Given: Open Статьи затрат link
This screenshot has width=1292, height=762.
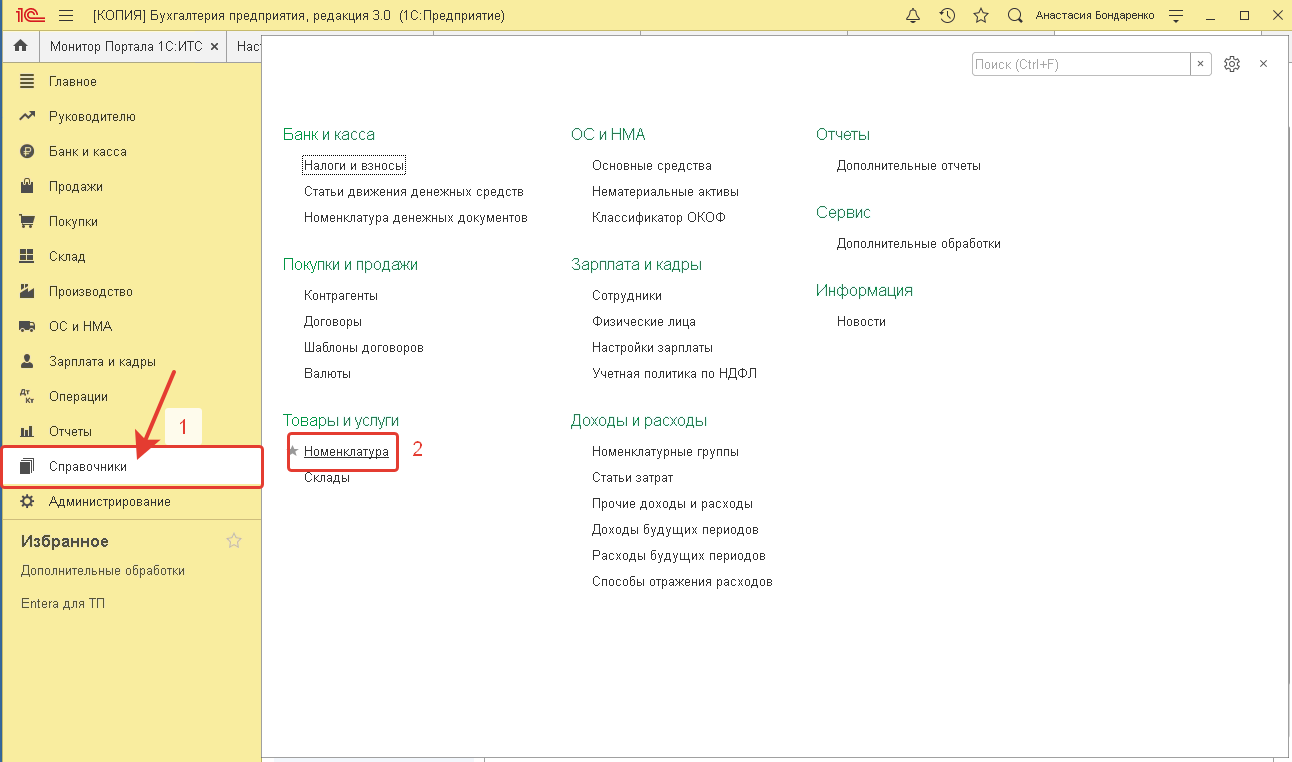Looking at the screenshot, I should (632, 478).
